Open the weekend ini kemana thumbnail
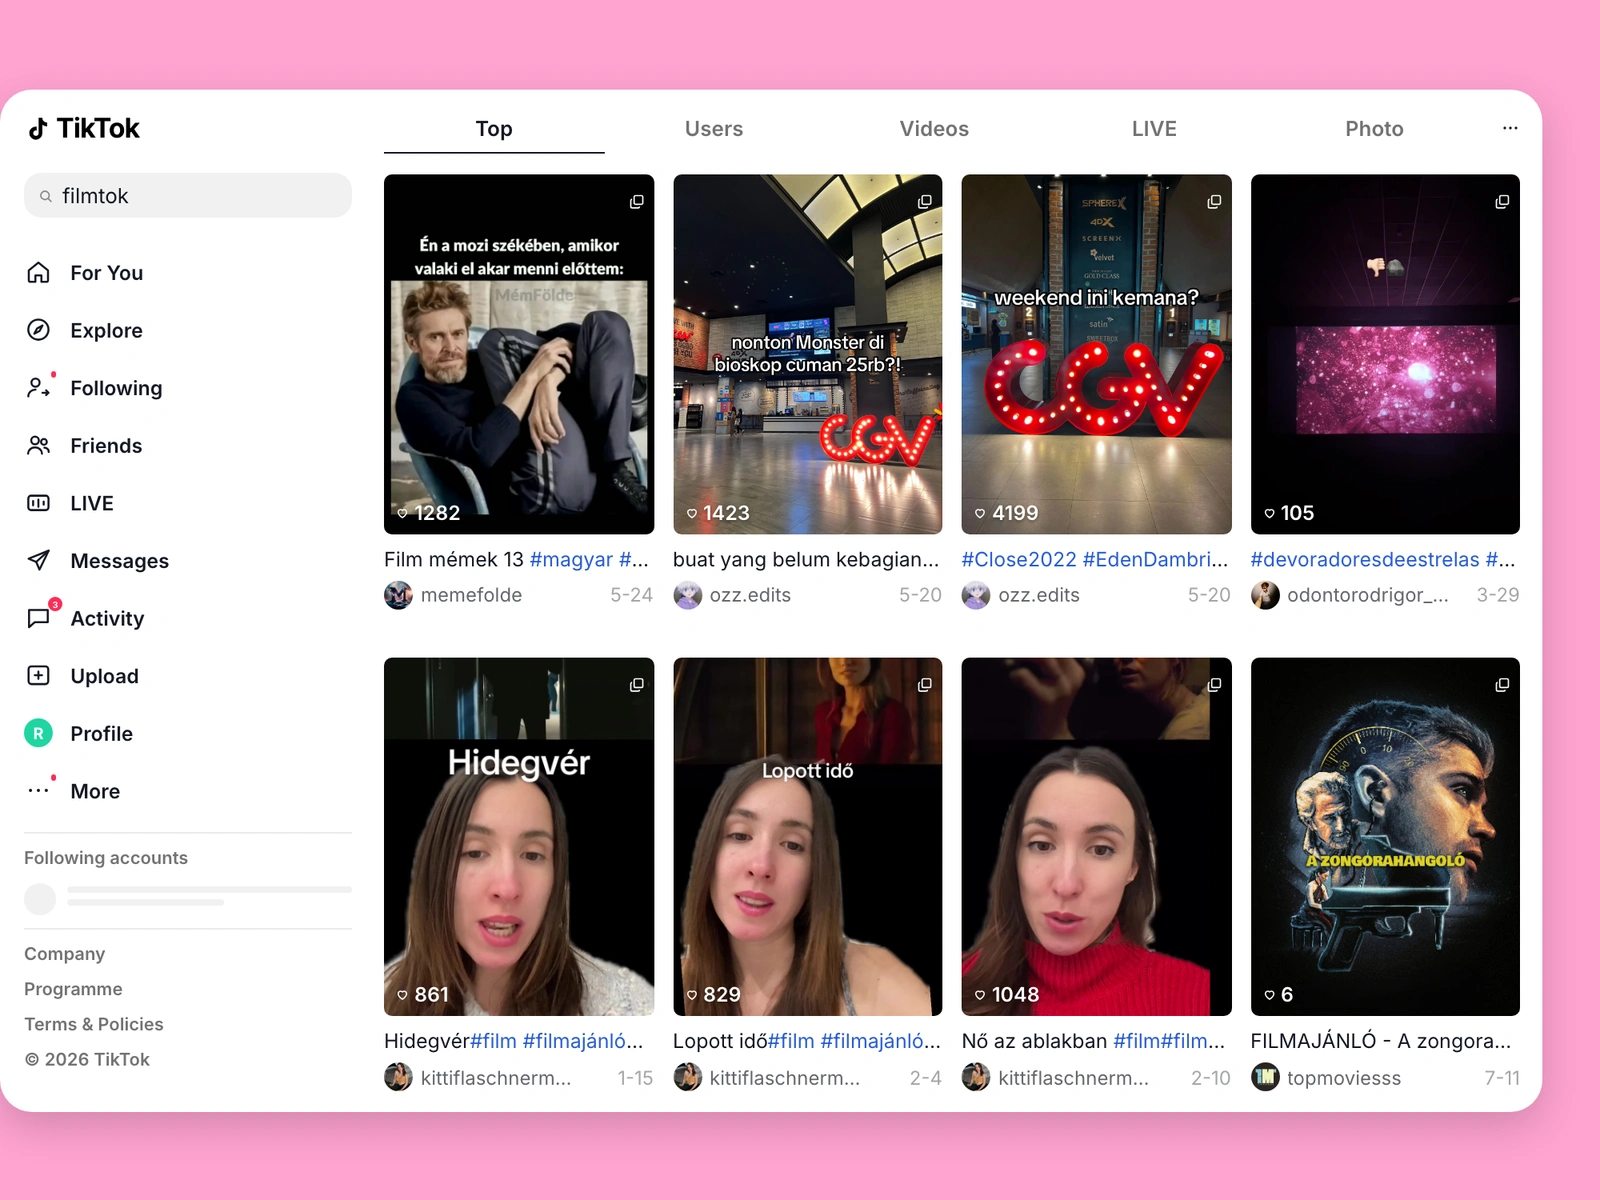The height and width of the screenshot is (1200, 1600). 1096,354
